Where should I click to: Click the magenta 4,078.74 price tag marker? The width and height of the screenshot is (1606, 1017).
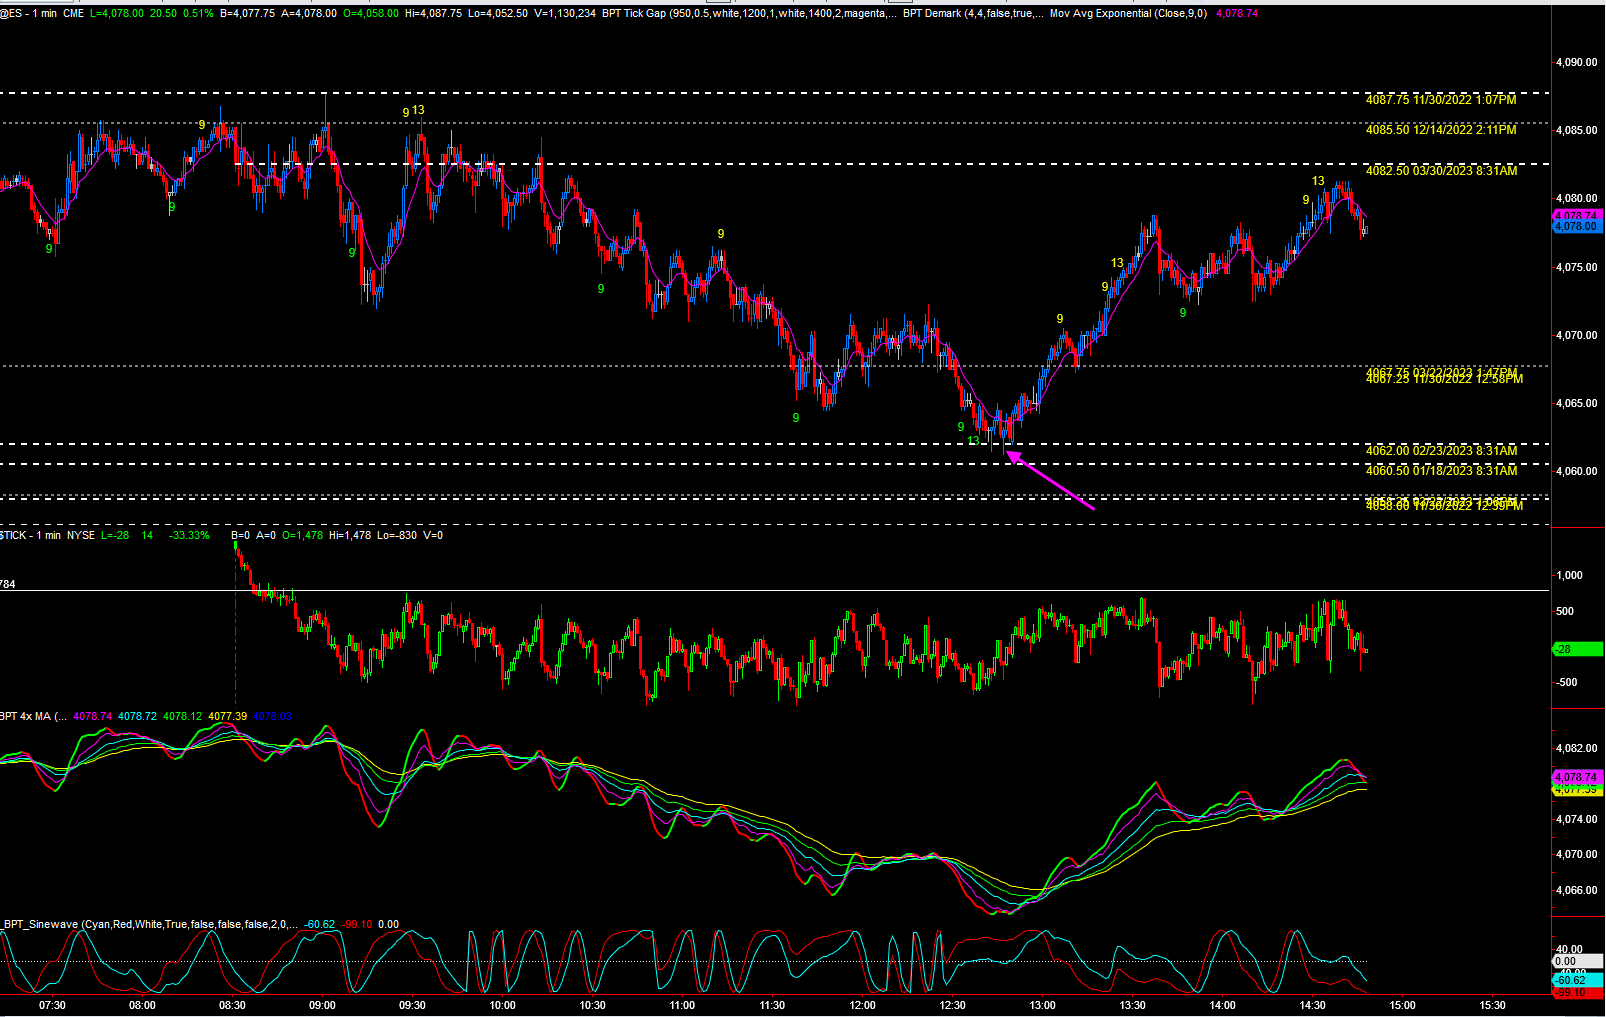click(x=1576, y=216)
